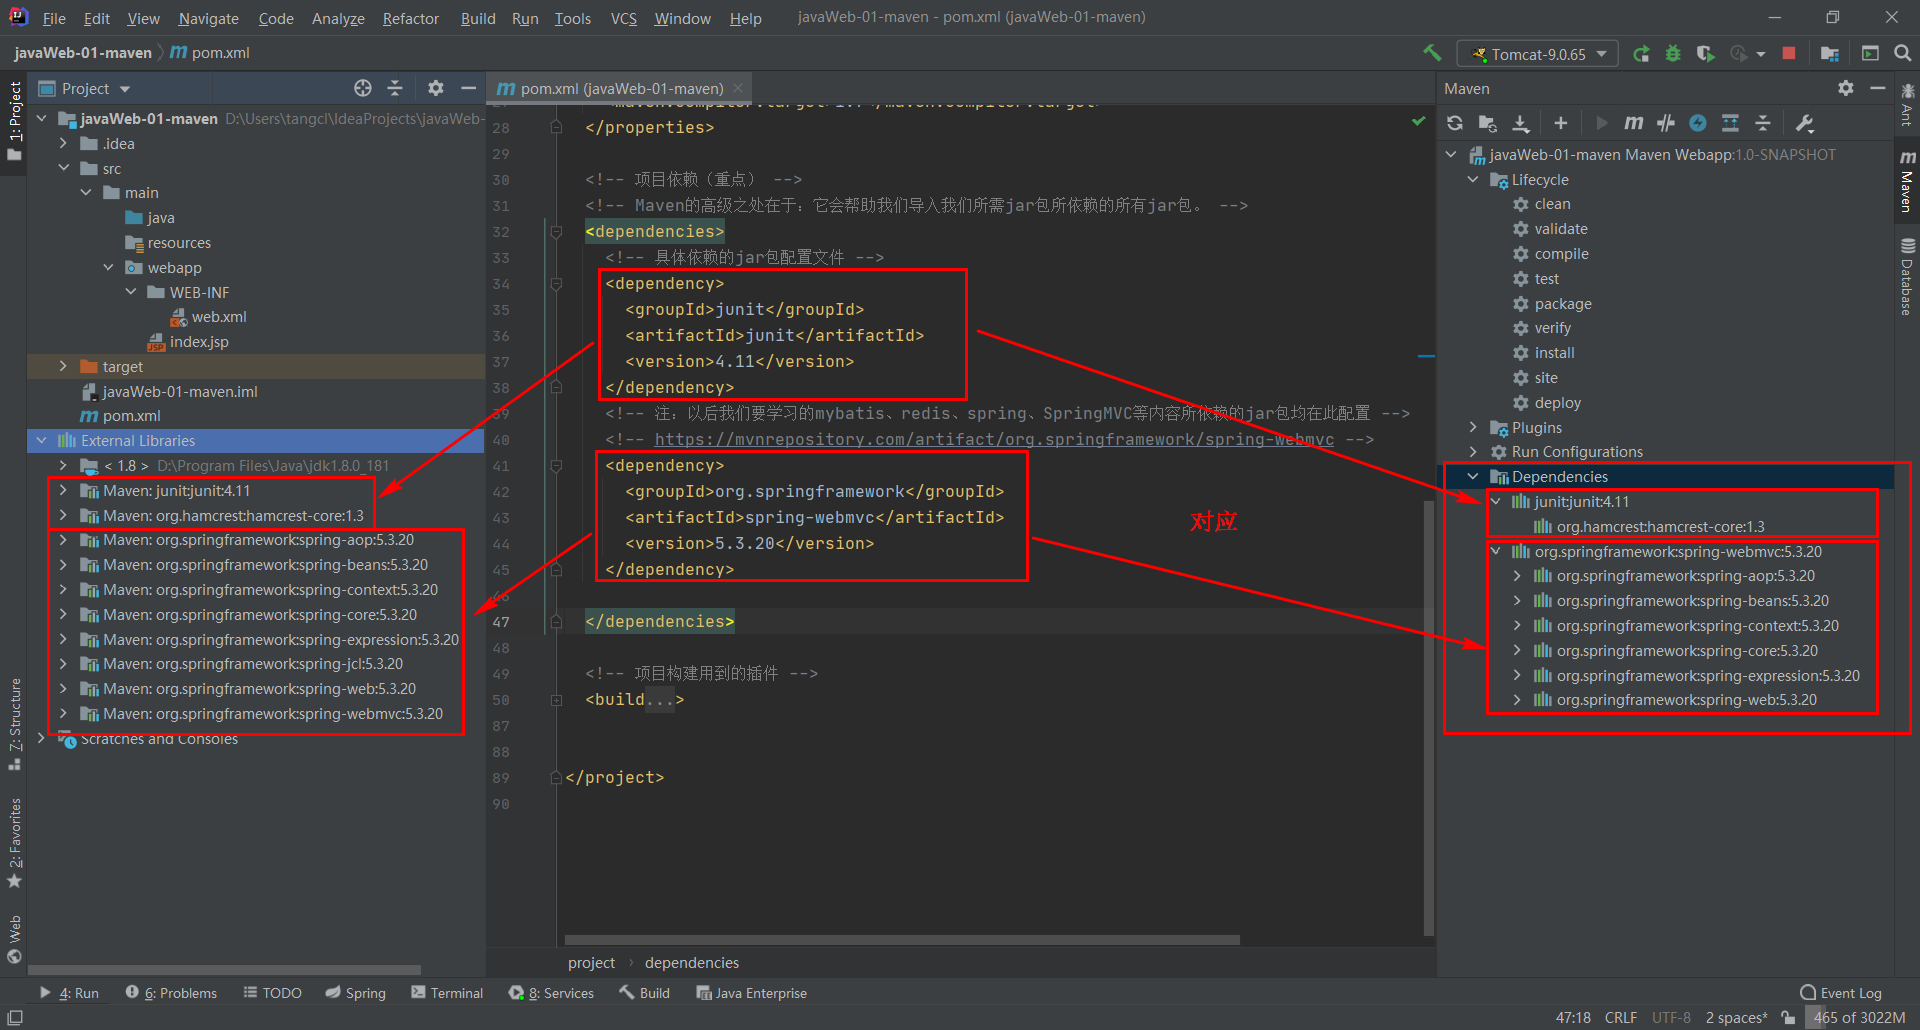The height and width of the screenshot is (1030, 1920).
Task: Click the memory indicator 465 of 3022M
Action: (1859, 1018)
